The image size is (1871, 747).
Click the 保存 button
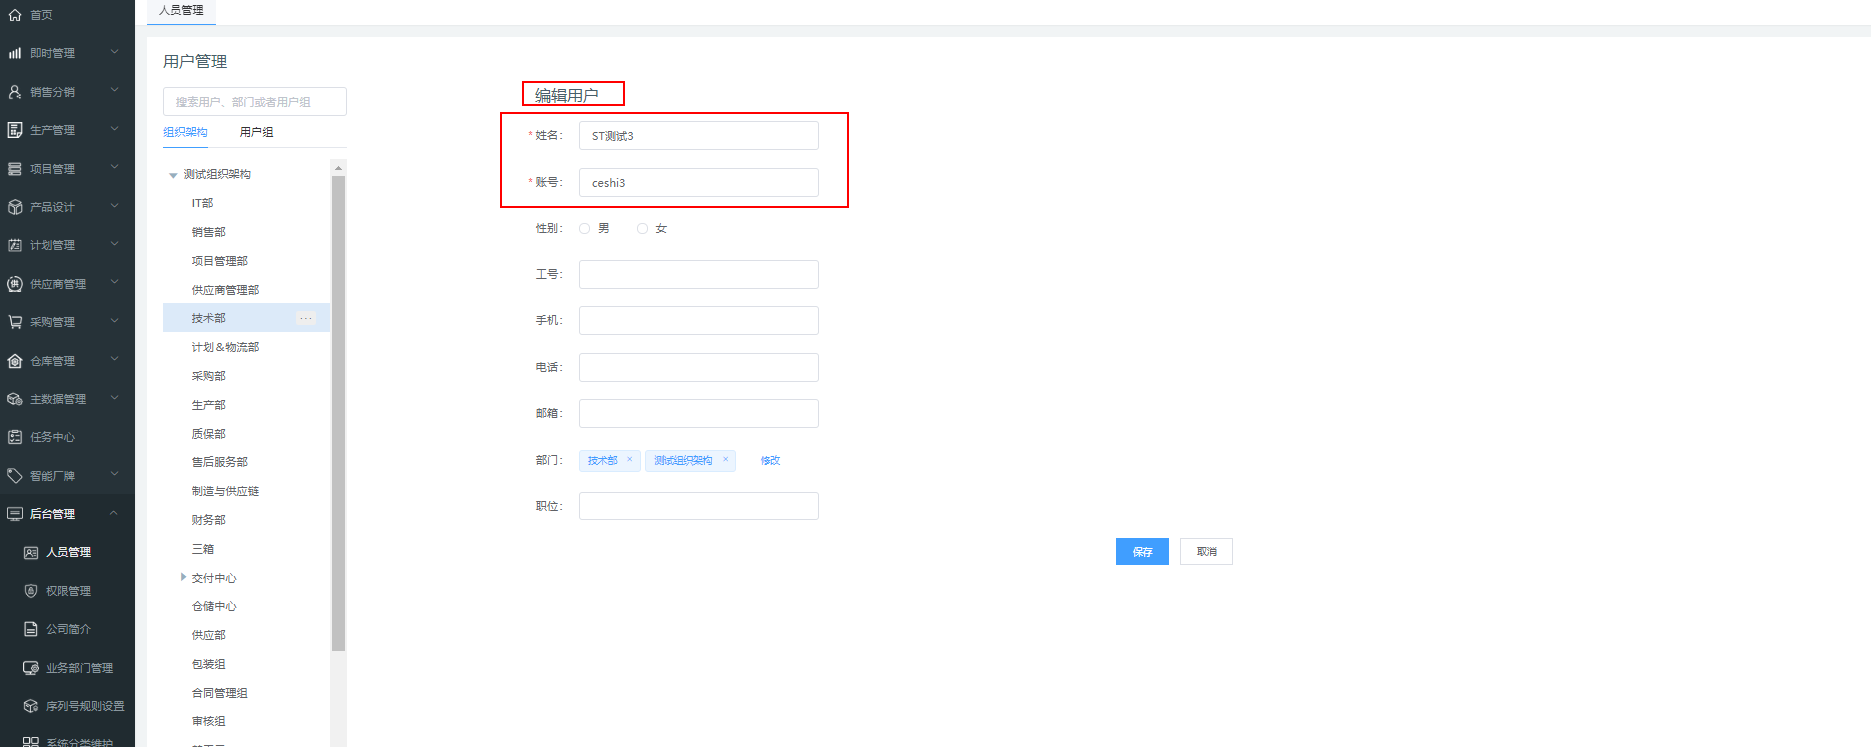[x=1142, y=552]
